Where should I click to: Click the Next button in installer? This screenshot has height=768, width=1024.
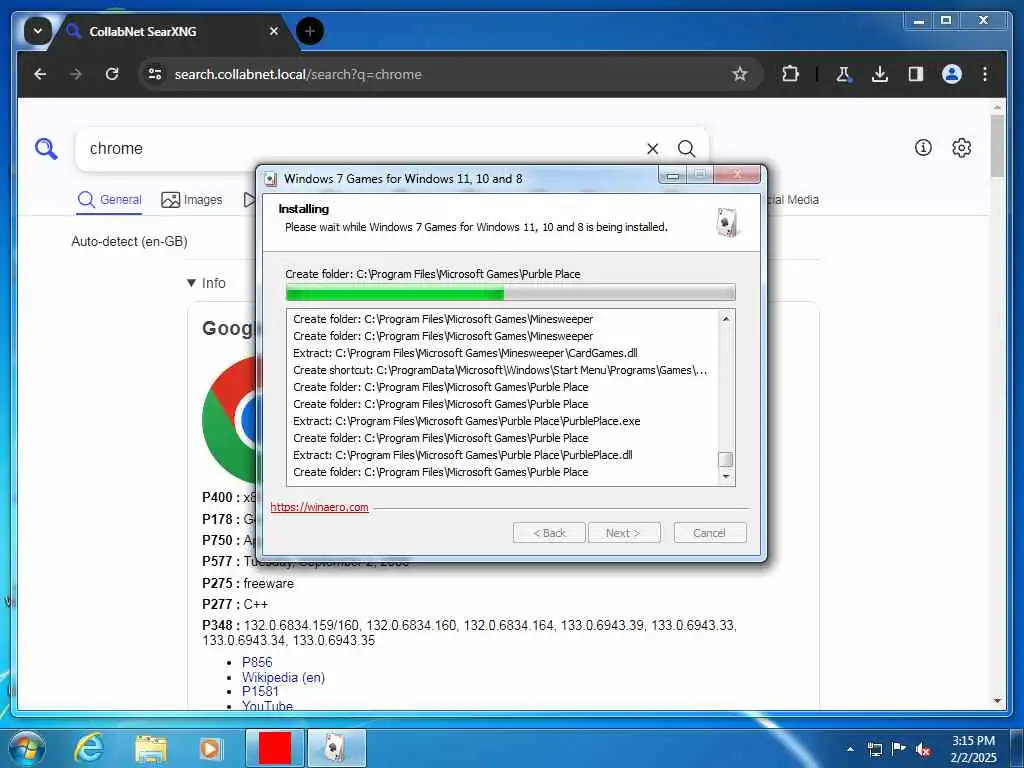pos(624,533)
